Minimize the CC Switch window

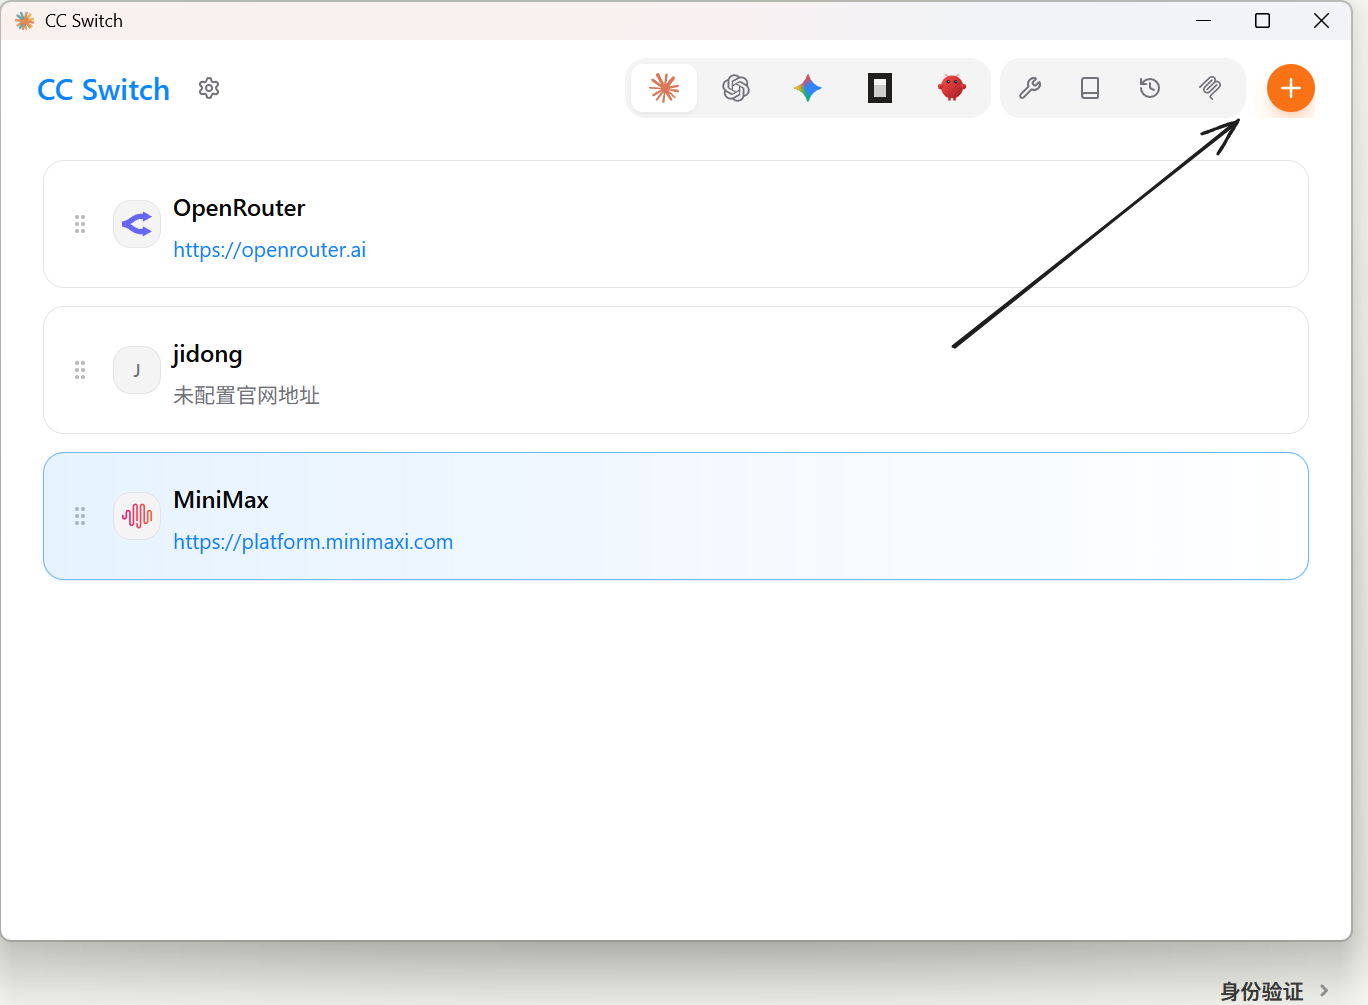tap(1204, 20)
